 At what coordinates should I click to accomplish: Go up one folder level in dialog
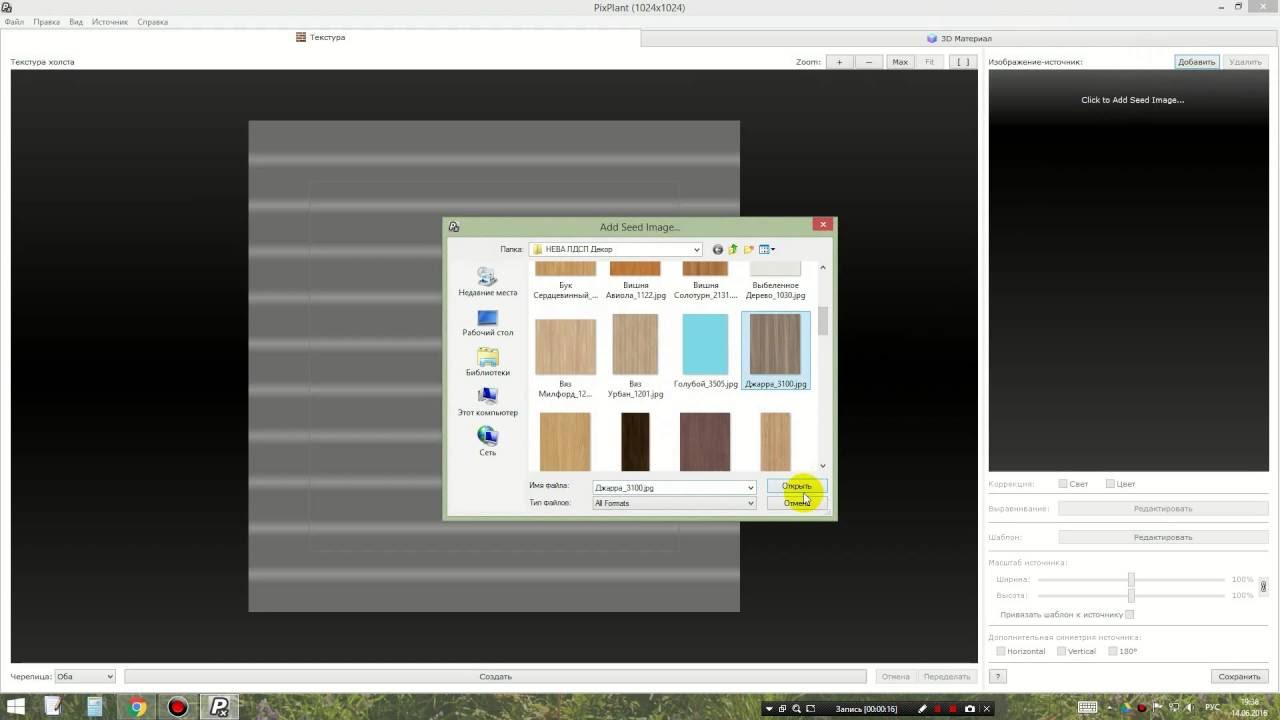click(733, 249)
